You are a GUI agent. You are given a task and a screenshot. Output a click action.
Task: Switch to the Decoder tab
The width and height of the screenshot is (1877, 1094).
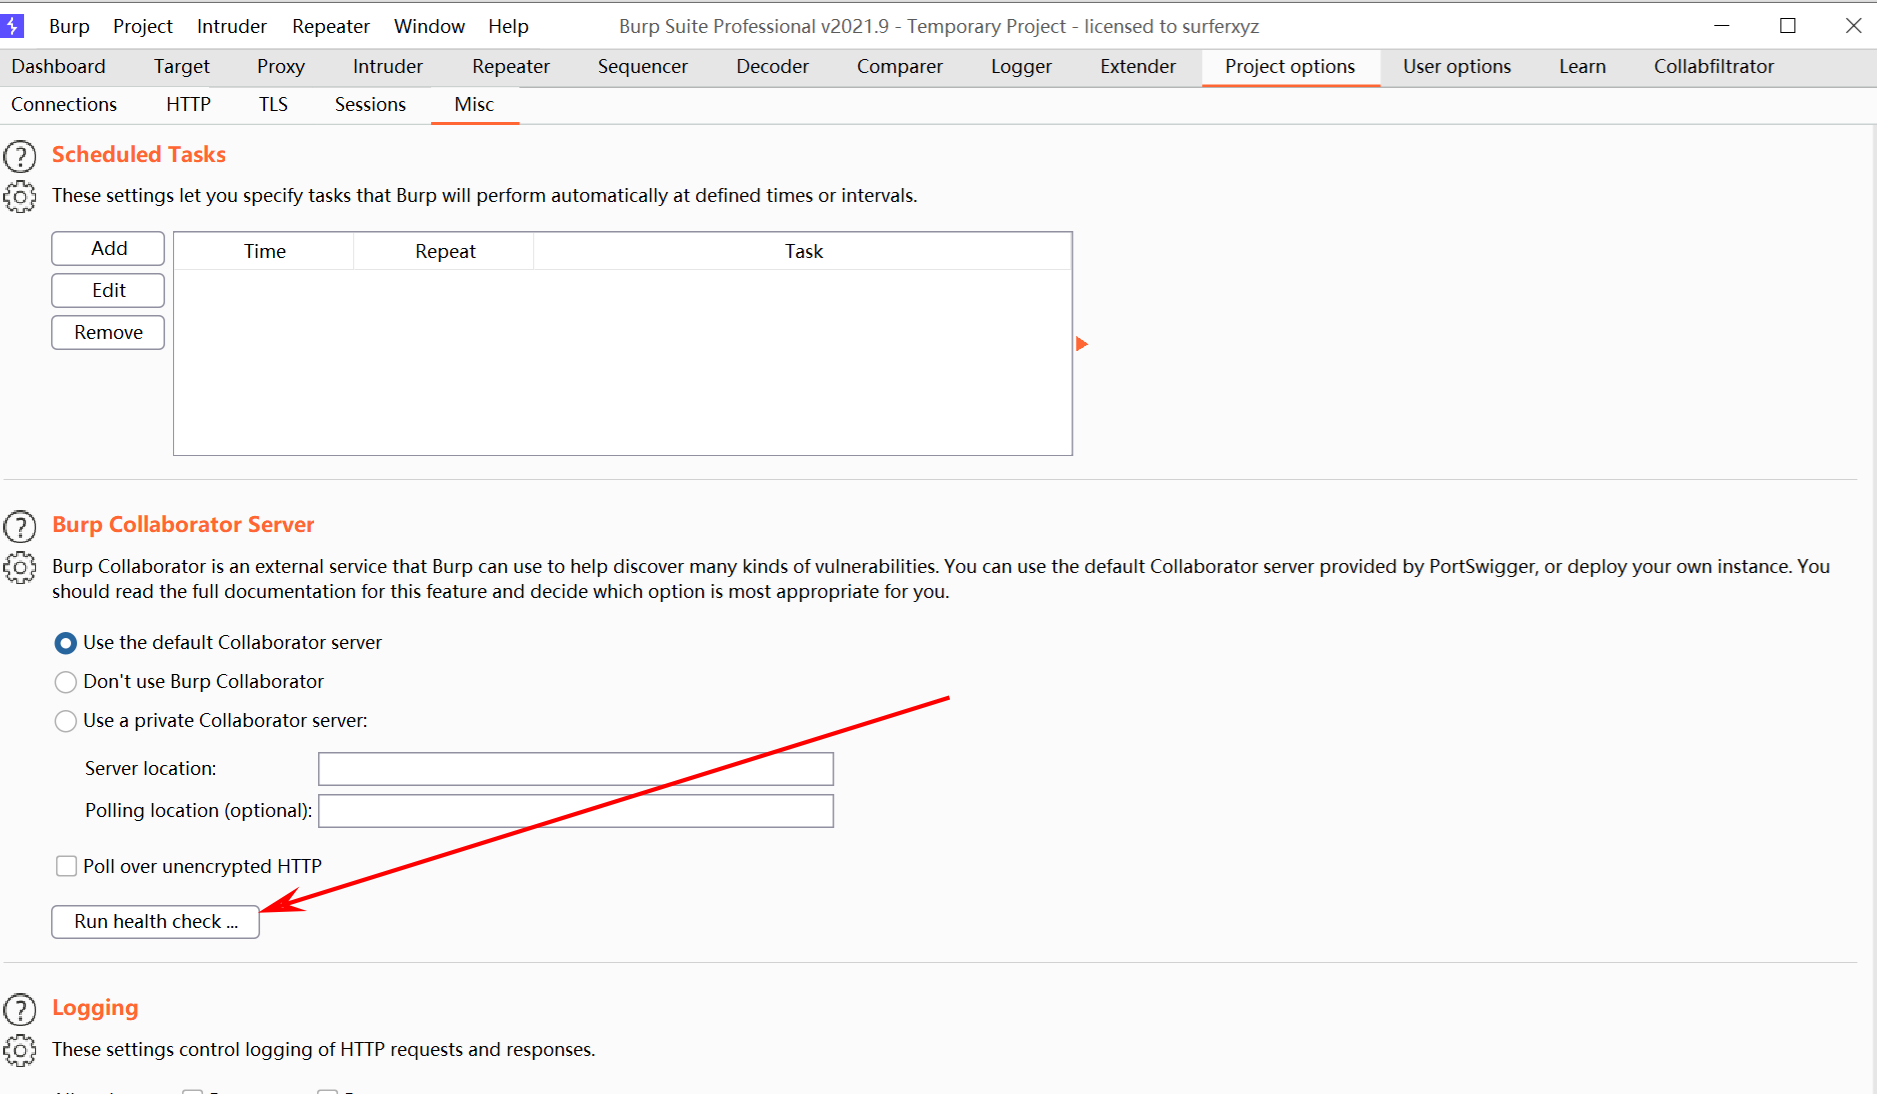point(772,66)
